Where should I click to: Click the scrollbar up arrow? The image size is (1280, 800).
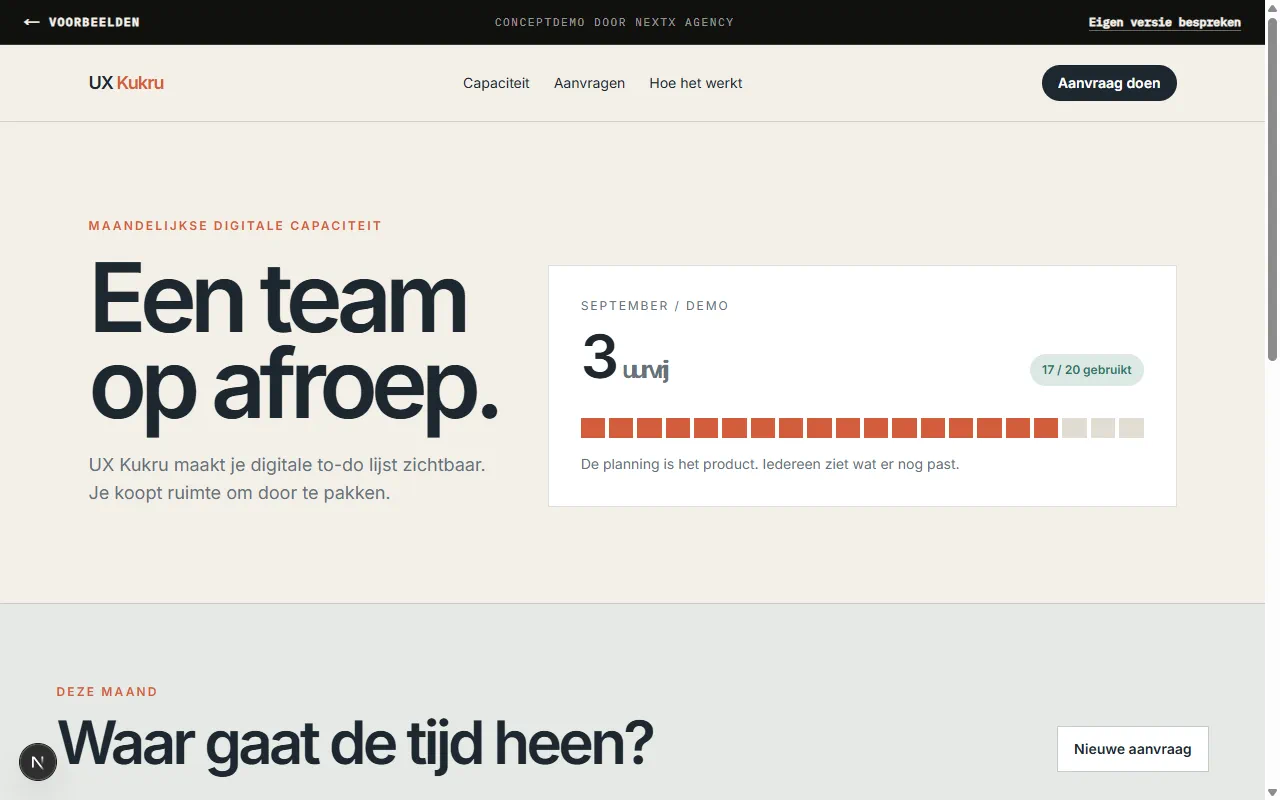(x=1272, y=8)
